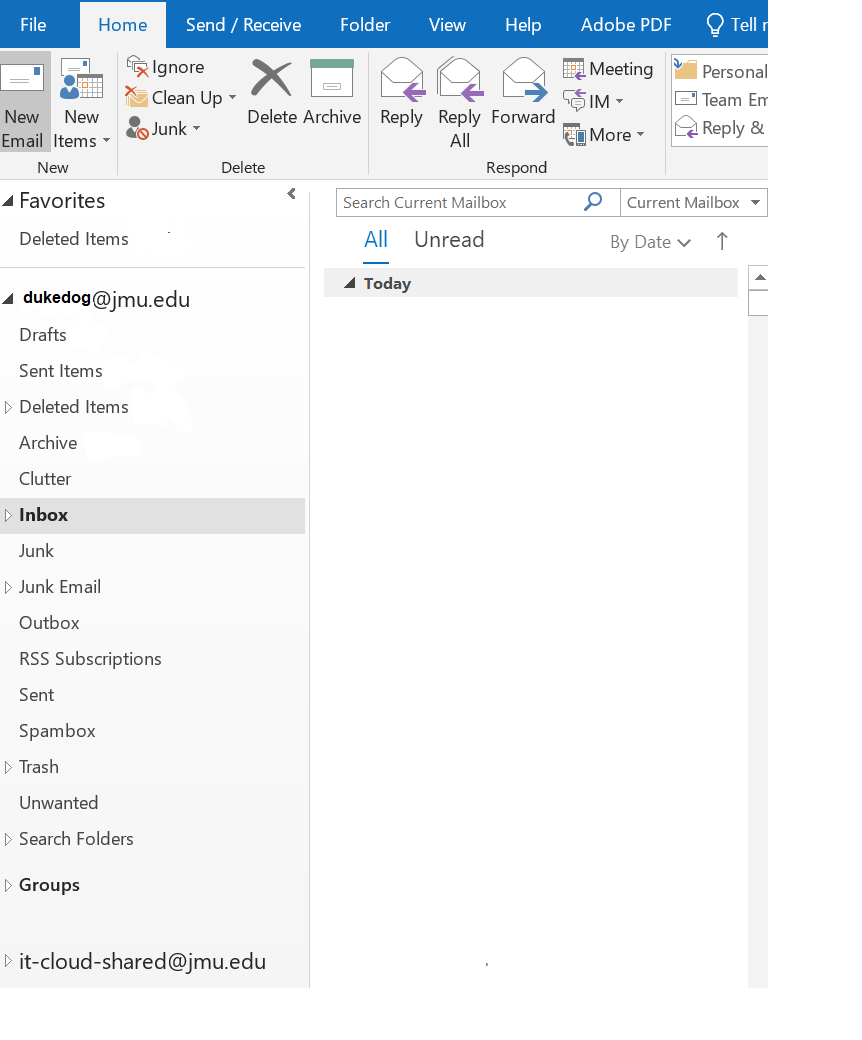Collapse the dukedog@jmu.edu account
862x1040 pixels.
point(8,299)
